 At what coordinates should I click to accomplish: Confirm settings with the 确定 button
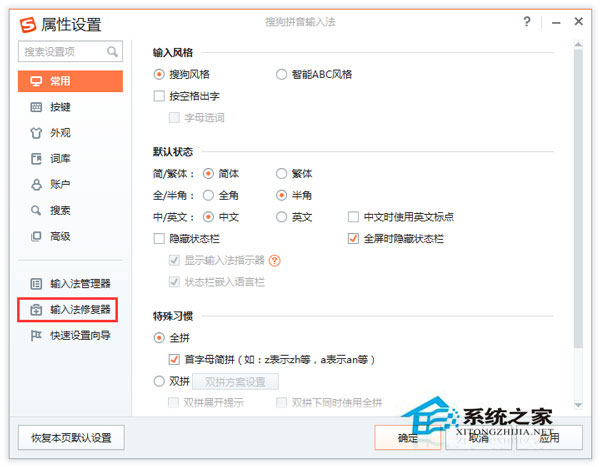tap(408, 438)
